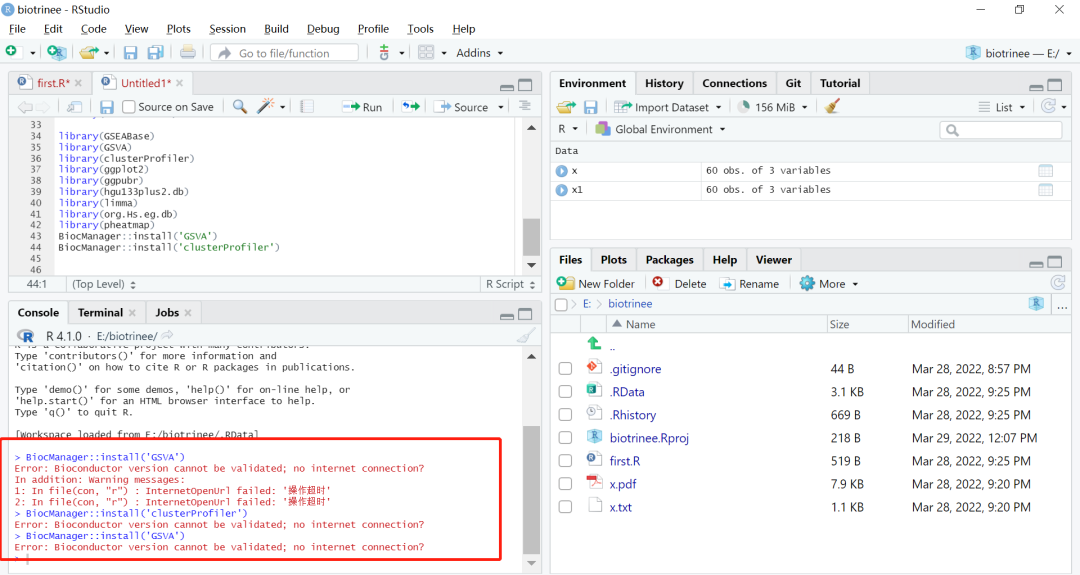Open the Session menu

(227, 29)
